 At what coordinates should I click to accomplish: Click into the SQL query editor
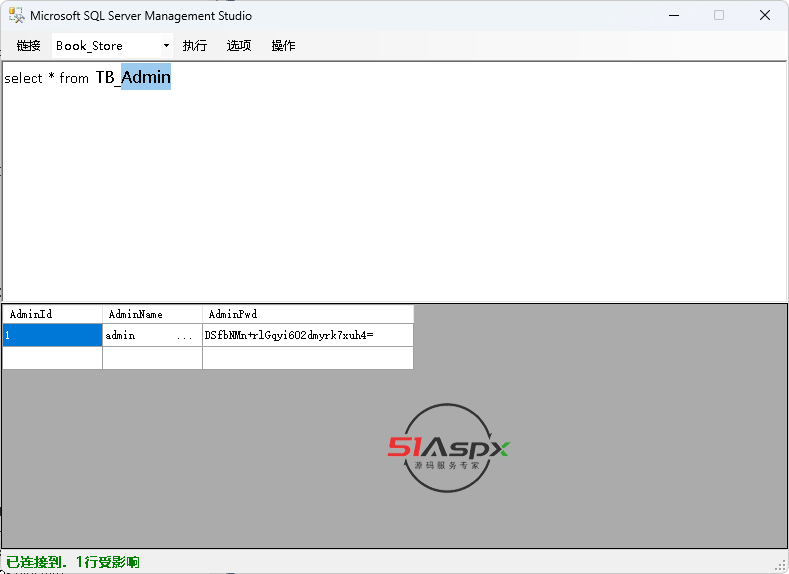coord(394,181)
